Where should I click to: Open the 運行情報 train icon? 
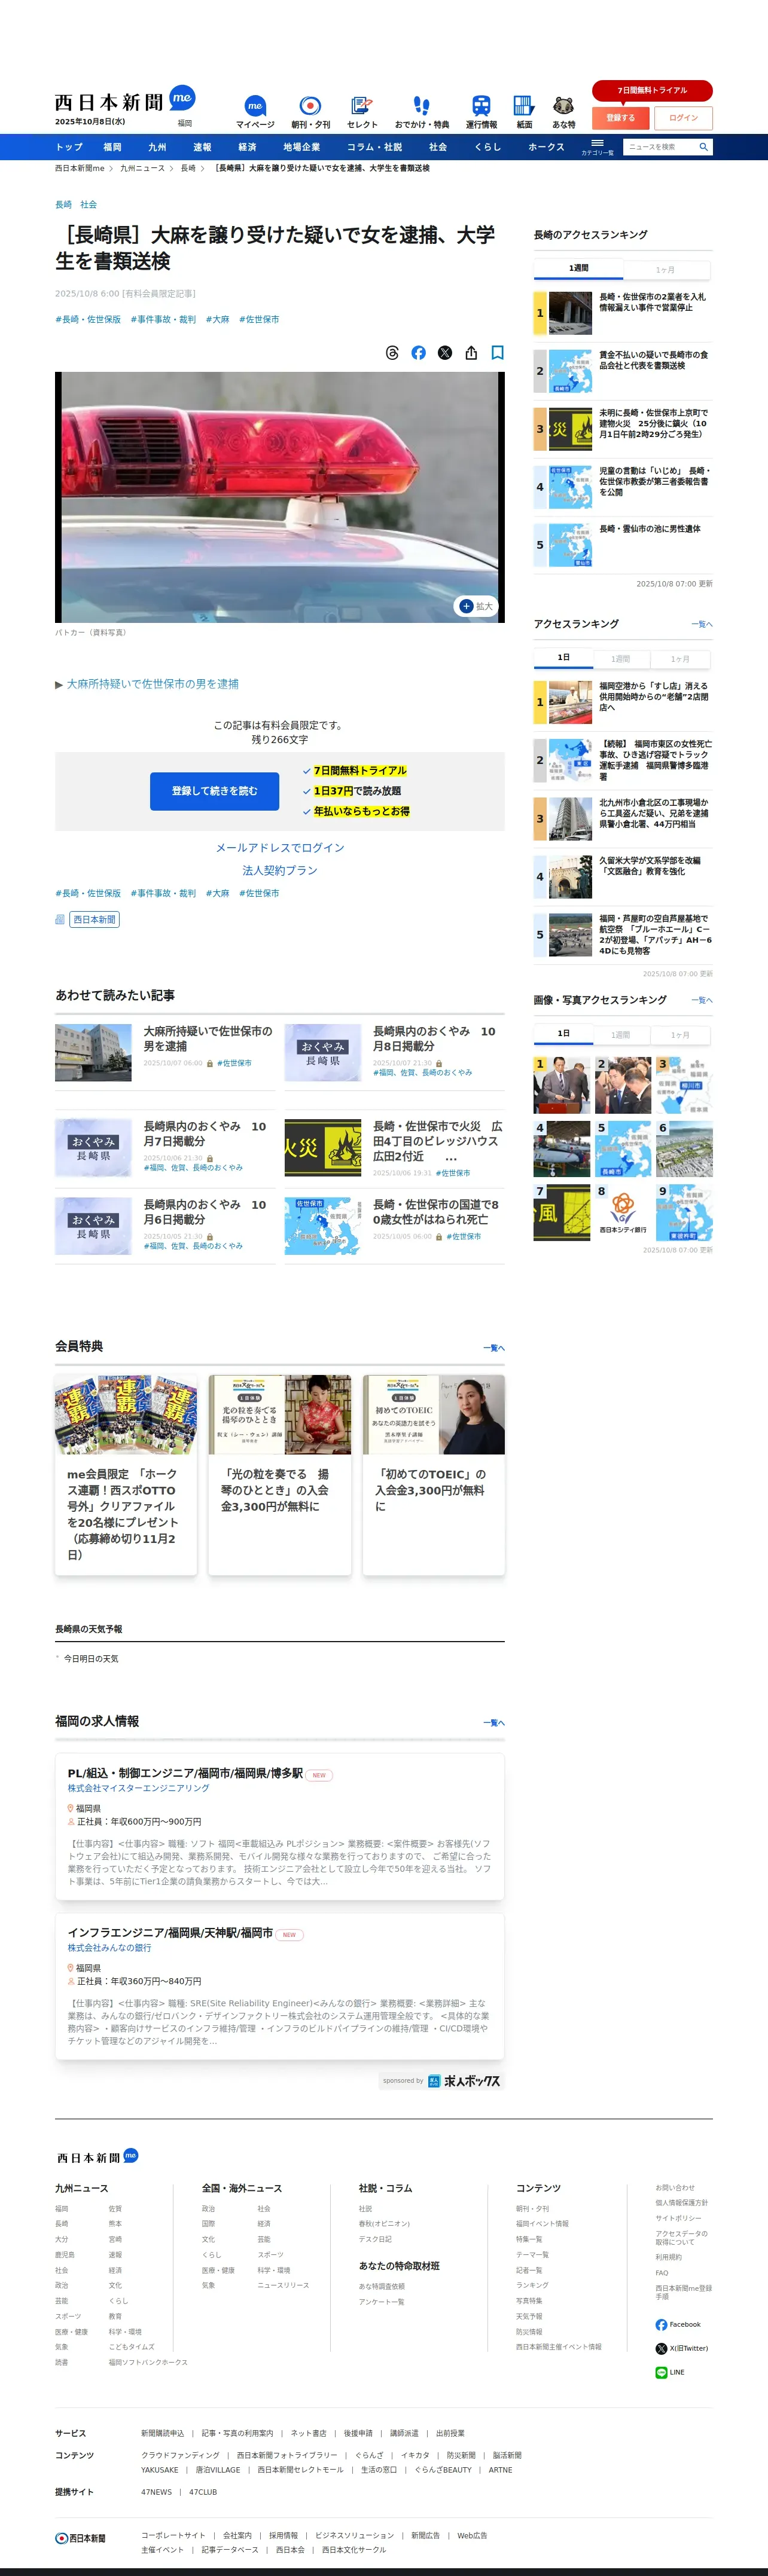pos(481,112)
